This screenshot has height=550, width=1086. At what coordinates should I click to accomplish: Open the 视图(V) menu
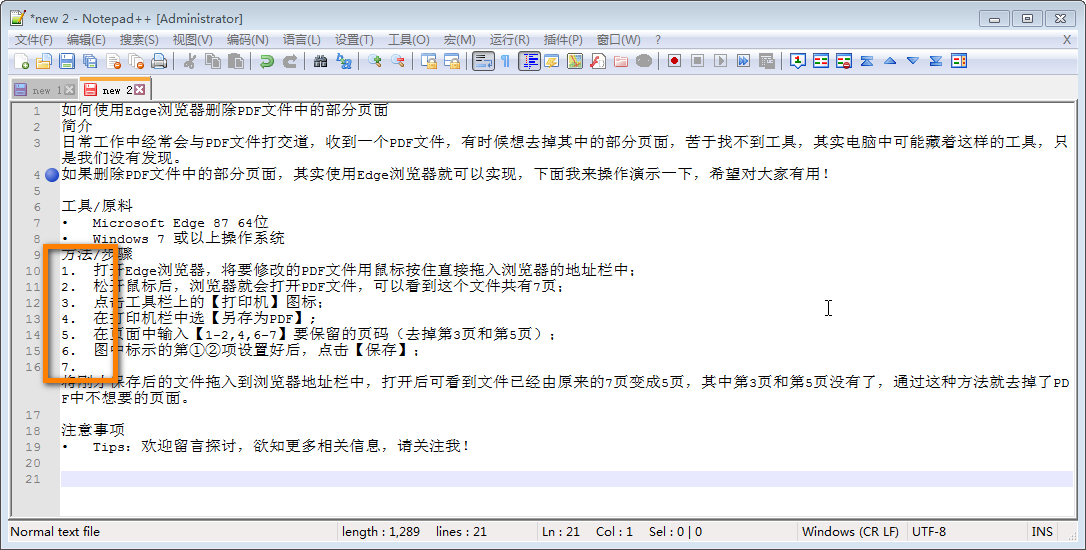tap(192, 39)
